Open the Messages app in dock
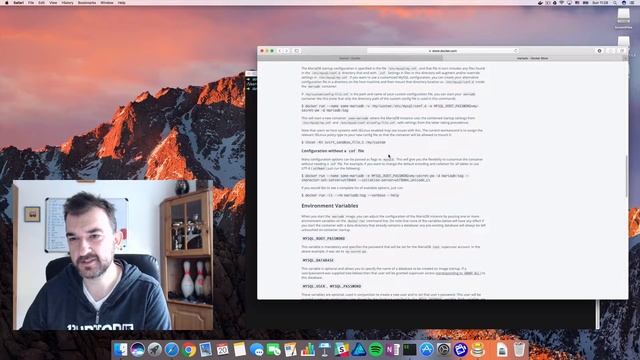 pyautogui.click(x=257, y=350)
